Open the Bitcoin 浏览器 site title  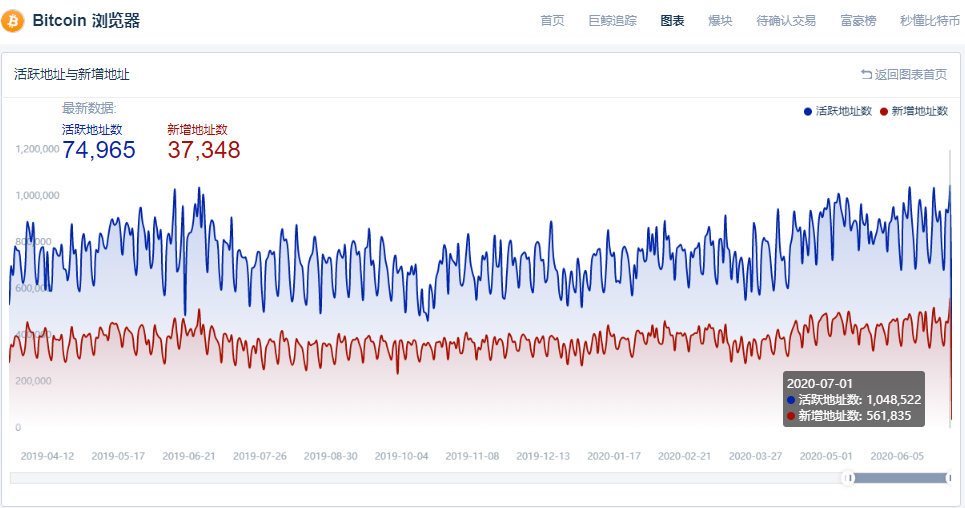point(86,21)
